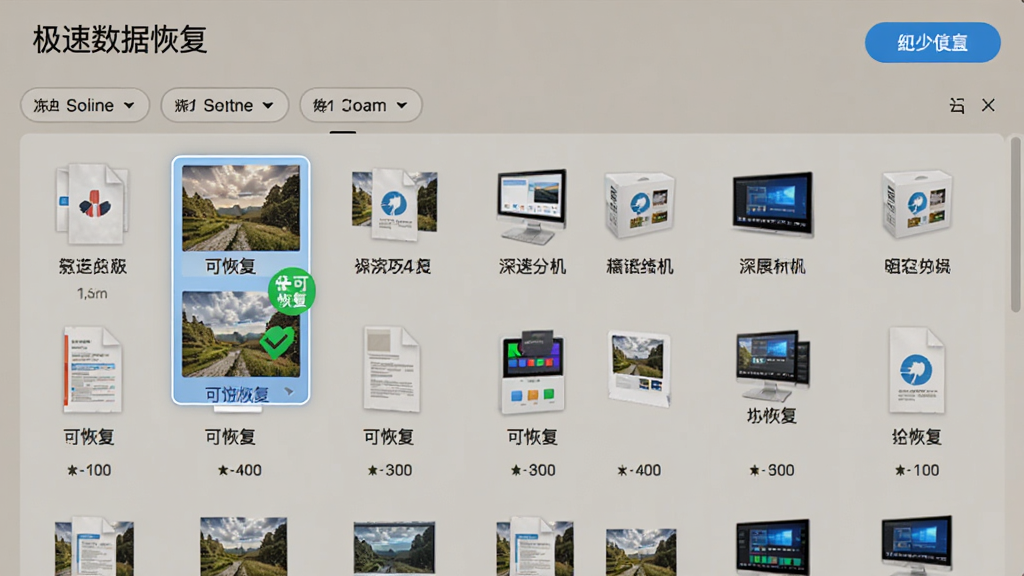Open the Seltne dropdown filter
This screenshot has width=1024, height=576.
point(225,105)
